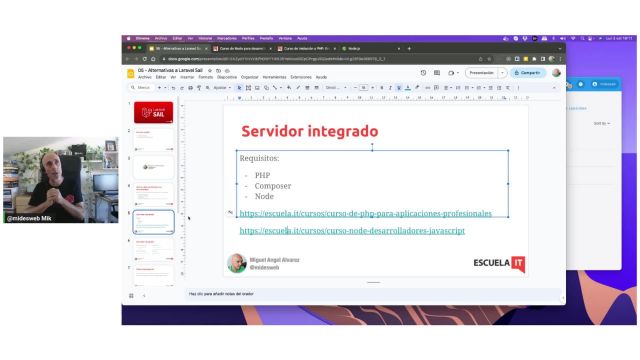Toggle underline formatting
Viewport: 640px width, 360px height.
[x=399, y=88]
